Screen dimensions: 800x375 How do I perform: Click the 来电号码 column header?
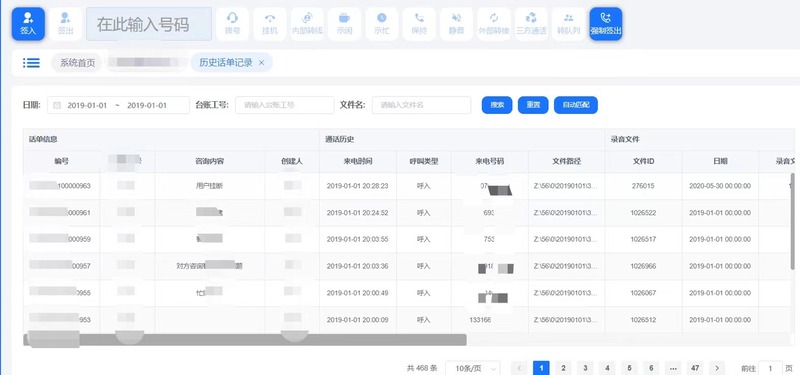pyautogui.click(x=490, y=161)
